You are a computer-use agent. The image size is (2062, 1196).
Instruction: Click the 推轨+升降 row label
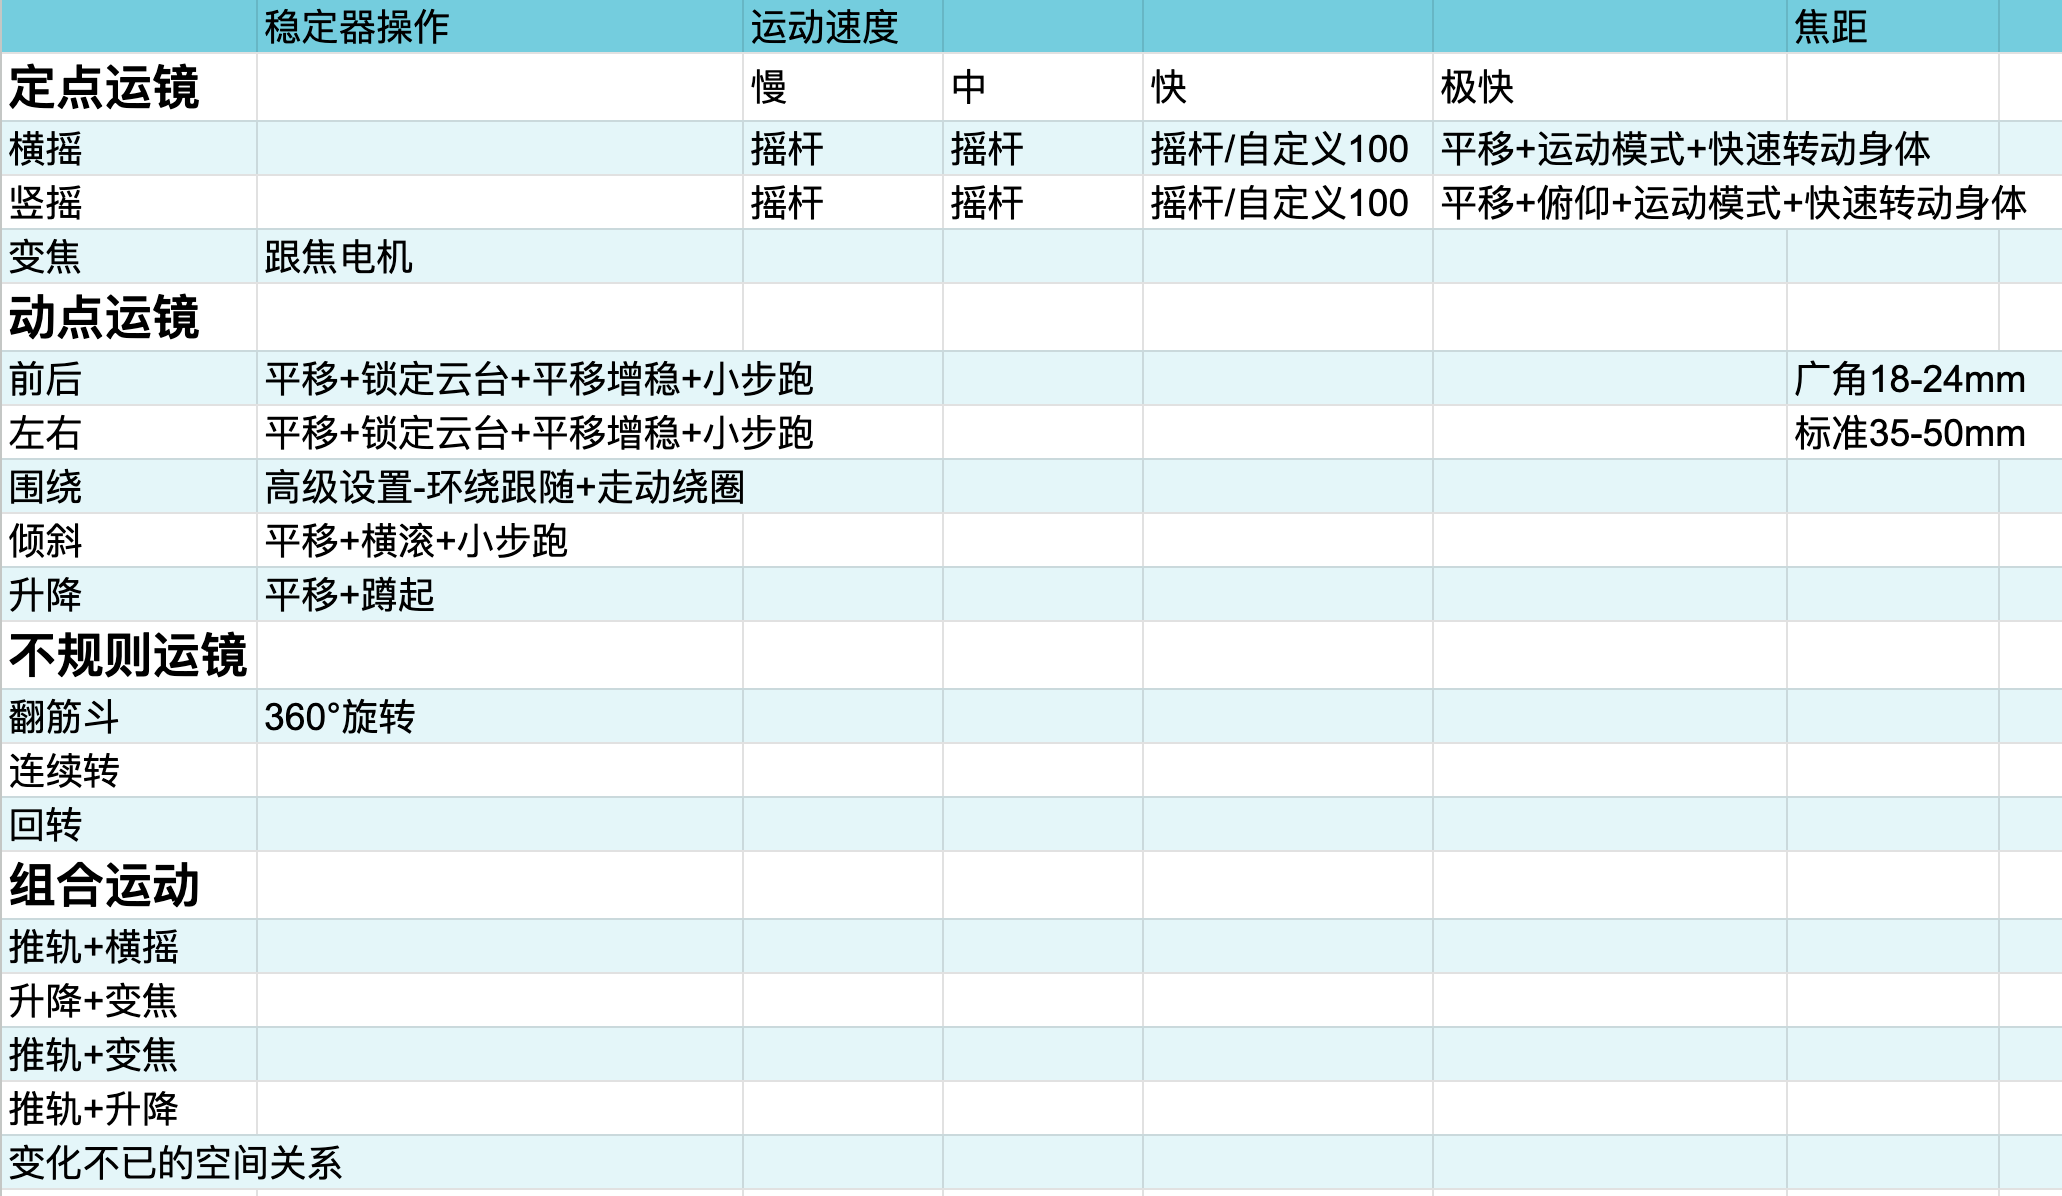(x=129, y=1109)
